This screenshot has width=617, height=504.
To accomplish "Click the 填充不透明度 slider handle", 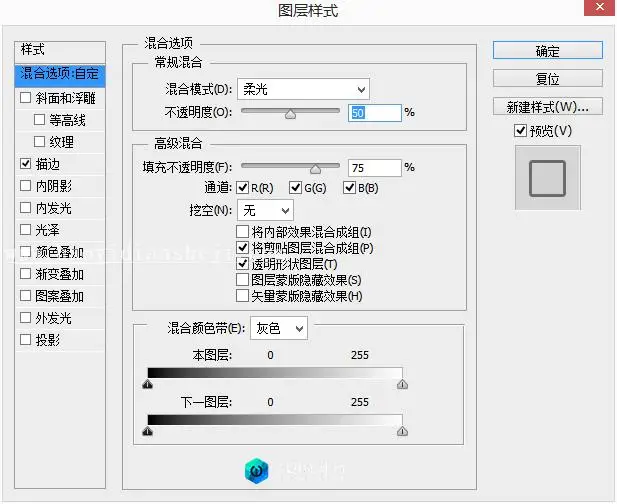I will pos(315,170).
